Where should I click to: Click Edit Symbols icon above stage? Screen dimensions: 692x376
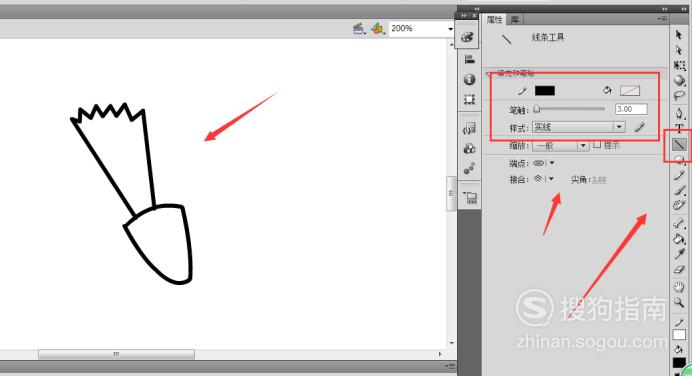click(377, 29)
